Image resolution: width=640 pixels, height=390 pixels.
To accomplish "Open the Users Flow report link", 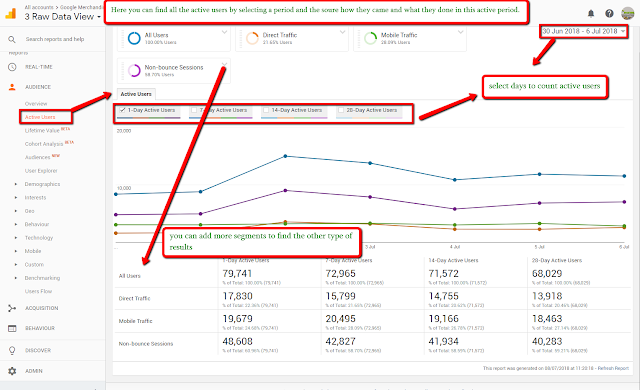I will tap(38, 291).
